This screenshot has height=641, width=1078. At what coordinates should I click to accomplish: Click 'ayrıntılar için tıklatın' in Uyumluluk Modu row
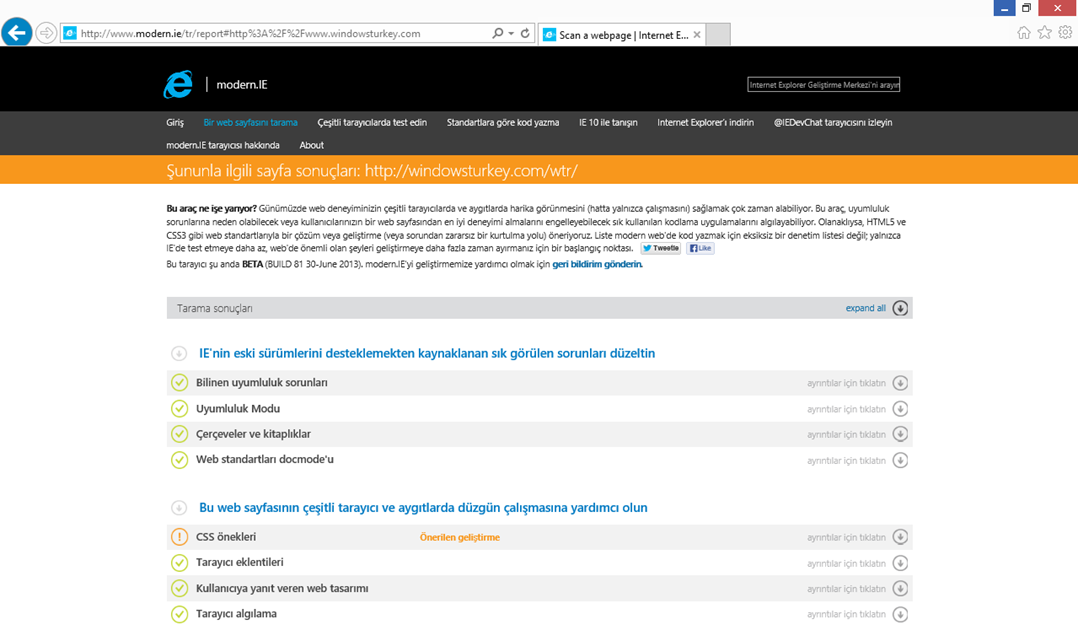pos(846,409)
